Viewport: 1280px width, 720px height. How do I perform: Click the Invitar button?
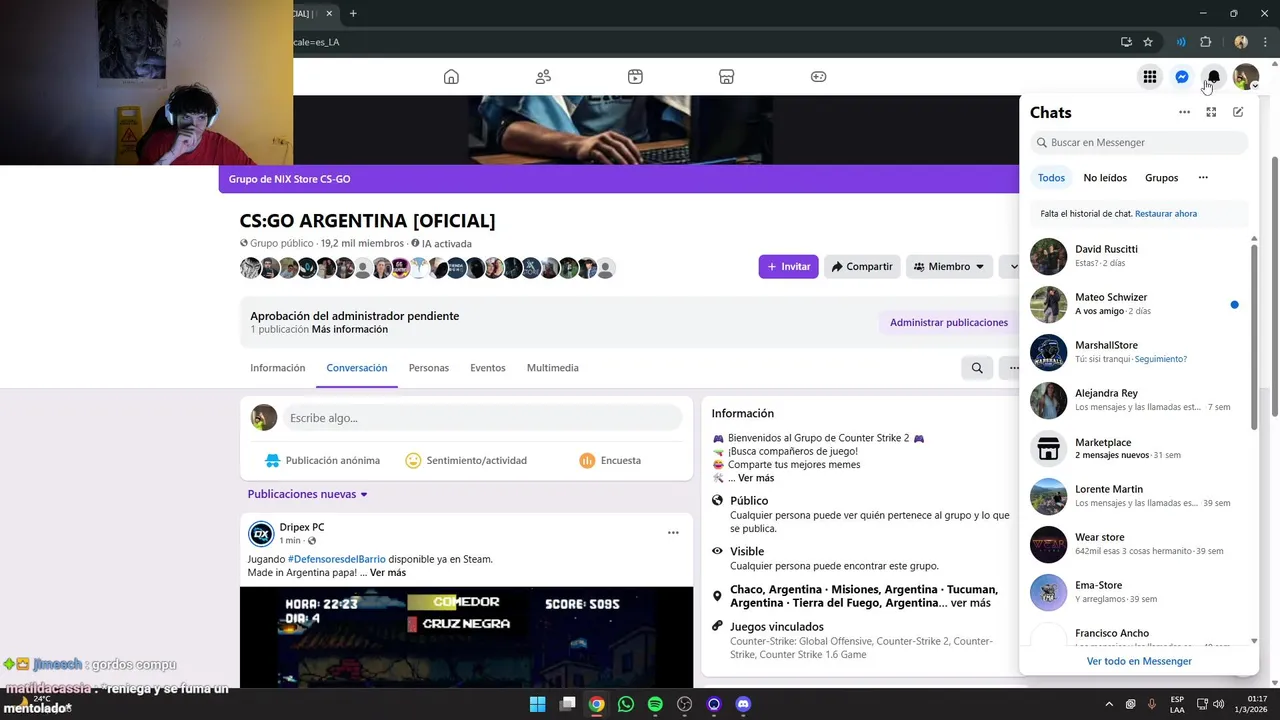tap(788, 266)
